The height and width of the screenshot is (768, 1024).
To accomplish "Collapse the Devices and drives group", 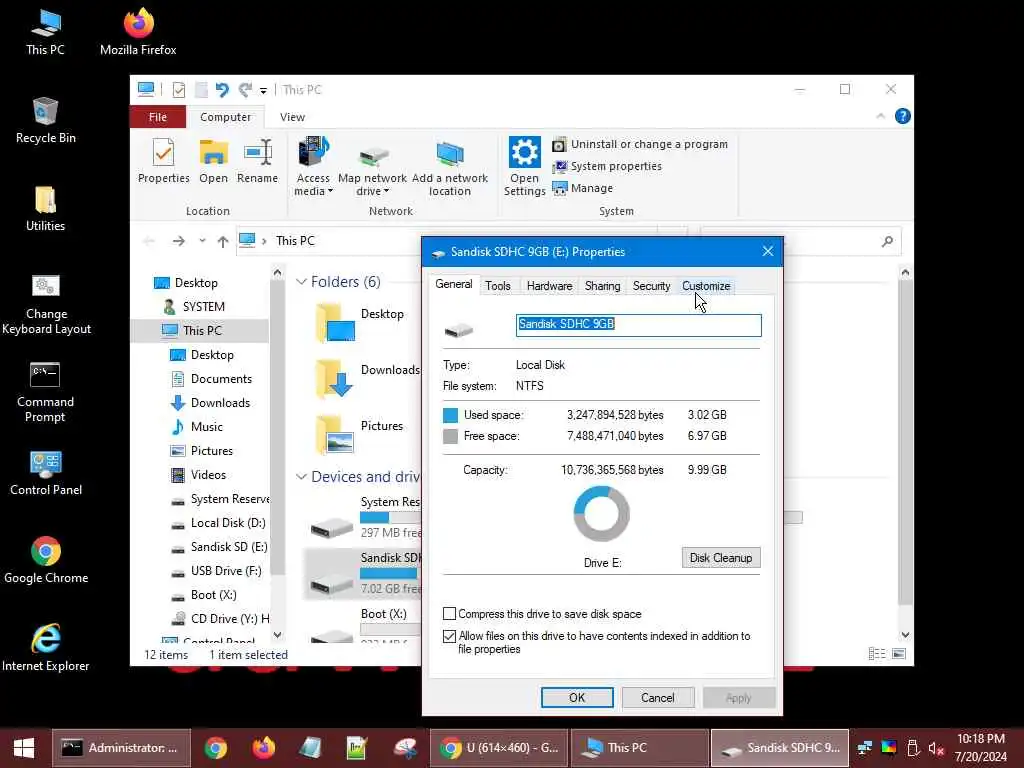I will click(301, 477).
